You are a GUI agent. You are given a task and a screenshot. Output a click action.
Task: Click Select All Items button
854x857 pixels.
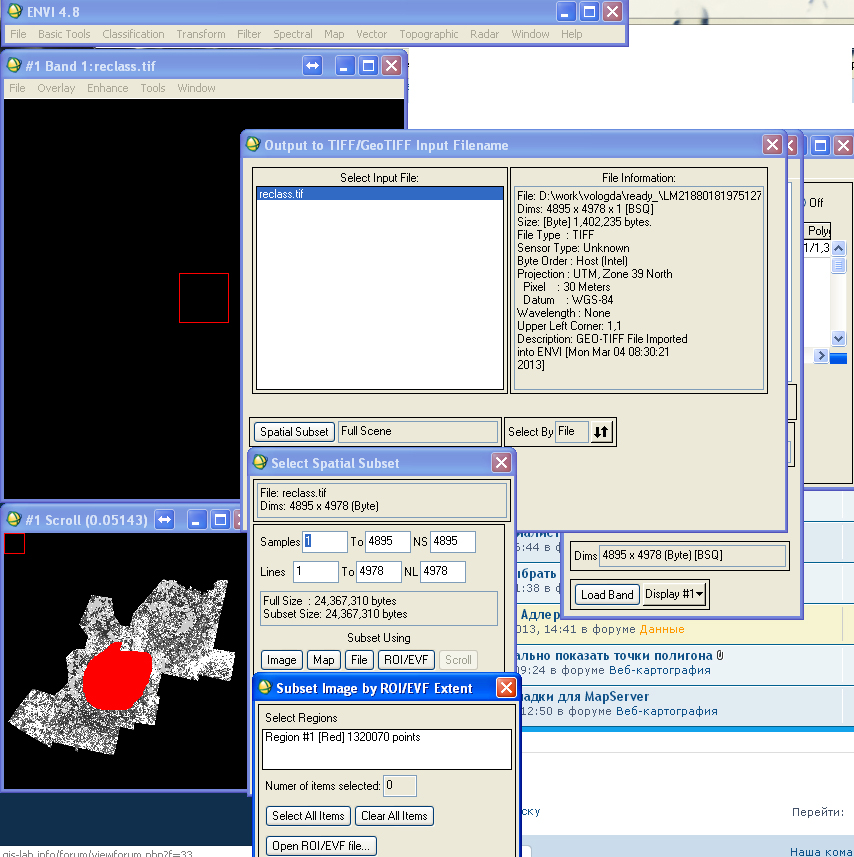click(x=308, y=816)
